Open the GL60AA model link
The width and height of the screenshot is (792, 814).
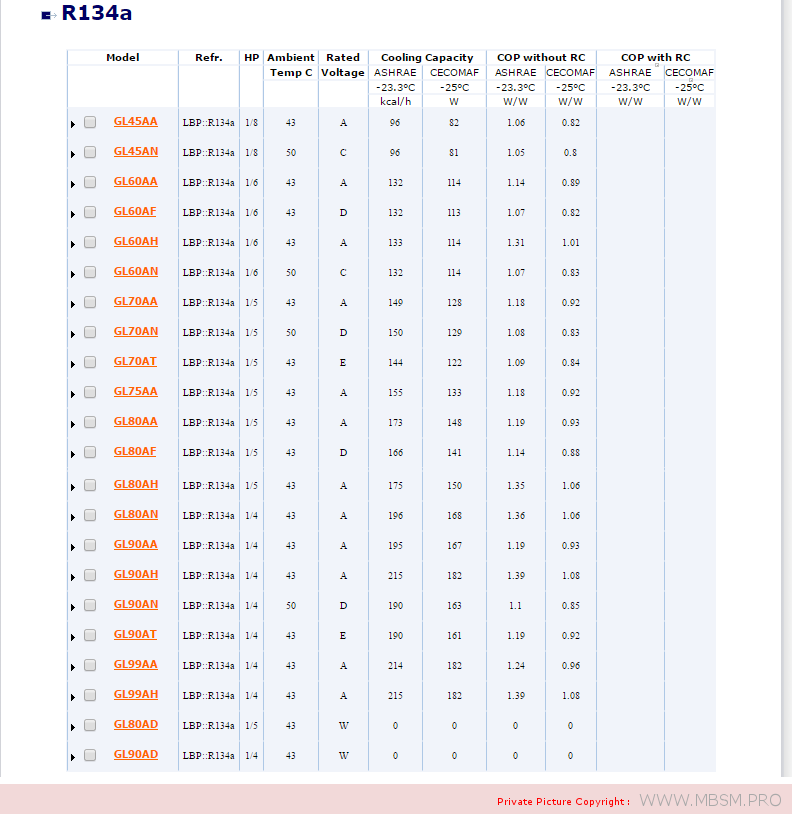[135, 182]
